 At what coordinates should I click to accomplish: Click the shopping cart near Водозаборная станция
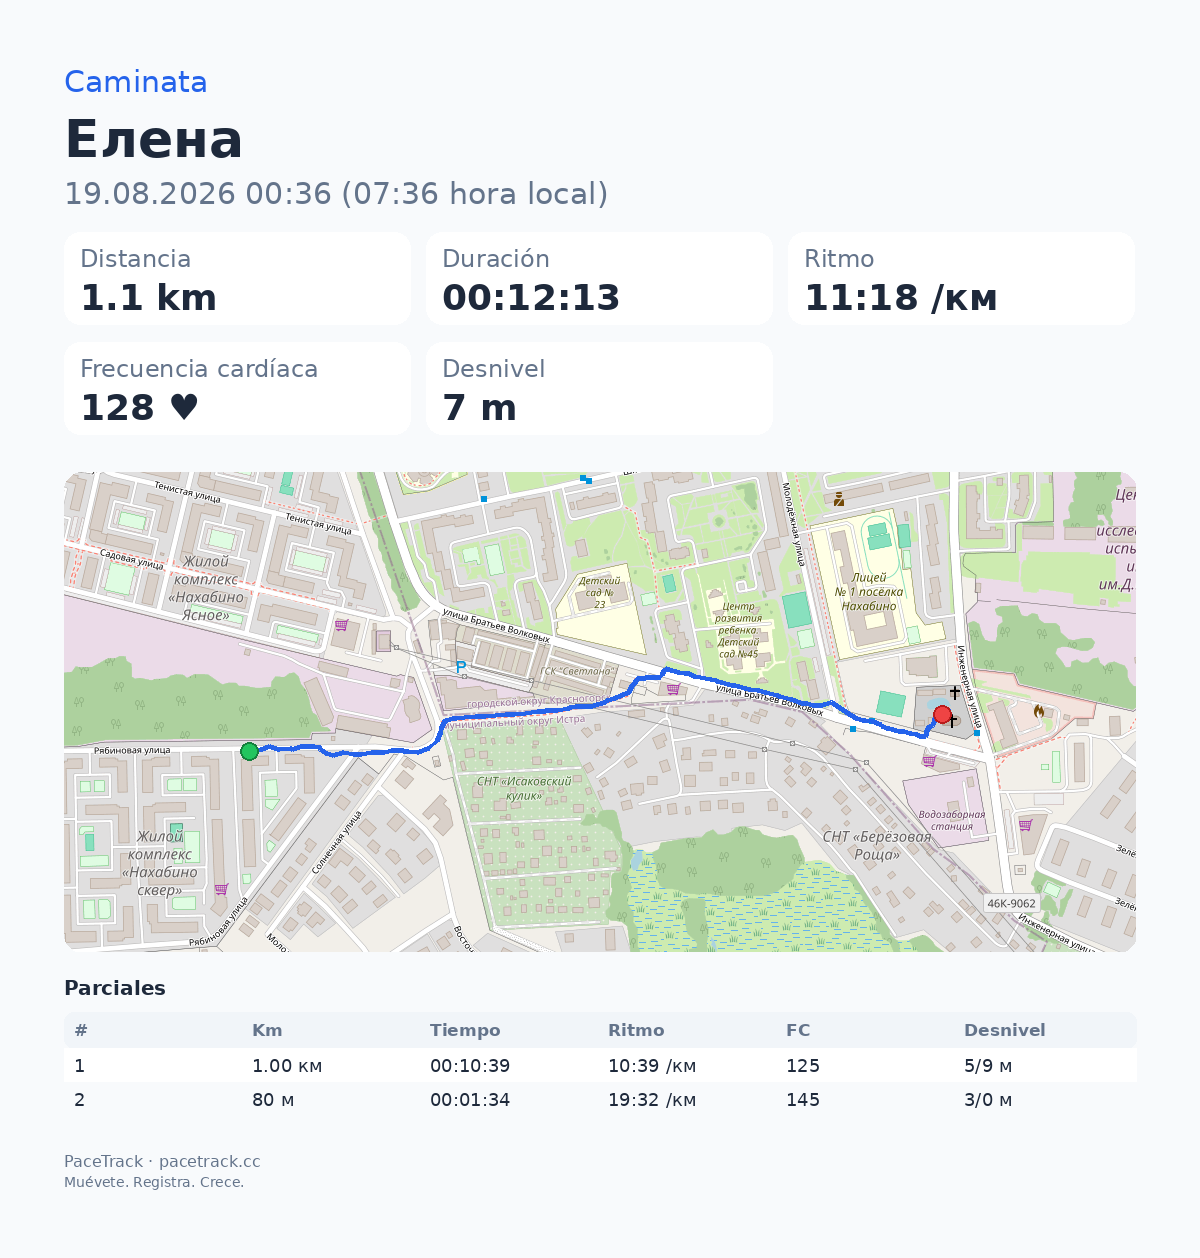click(x=928, y=761)
